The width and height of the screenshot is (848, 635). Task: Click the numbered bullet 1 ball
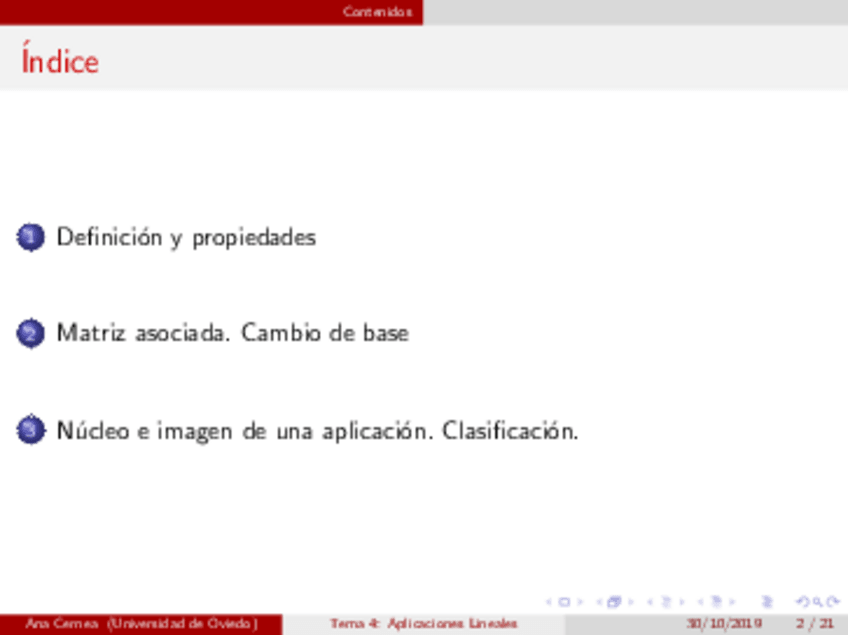[x=31, y=238]
